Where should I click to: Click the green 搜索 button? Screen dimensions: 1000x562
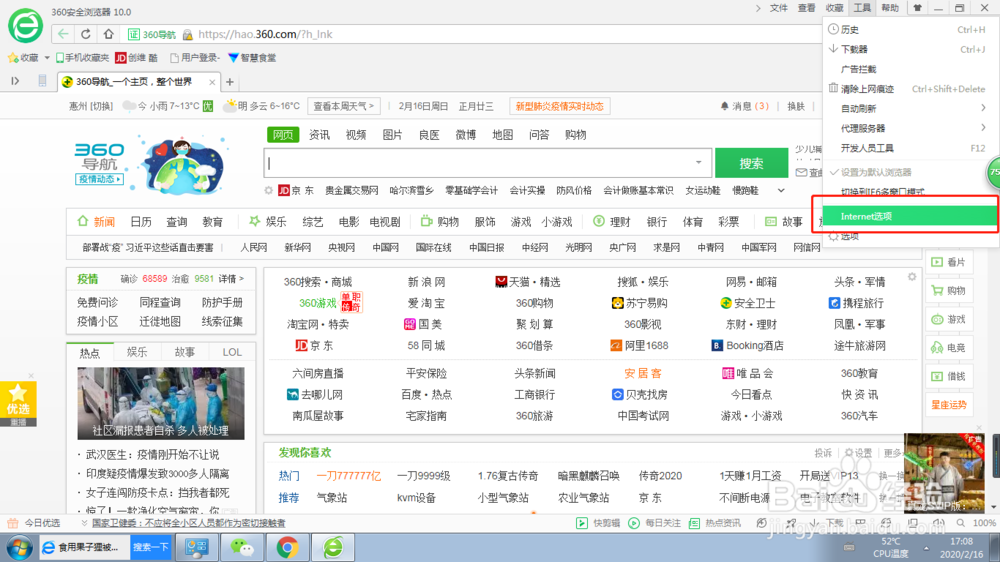coord(751,163)
